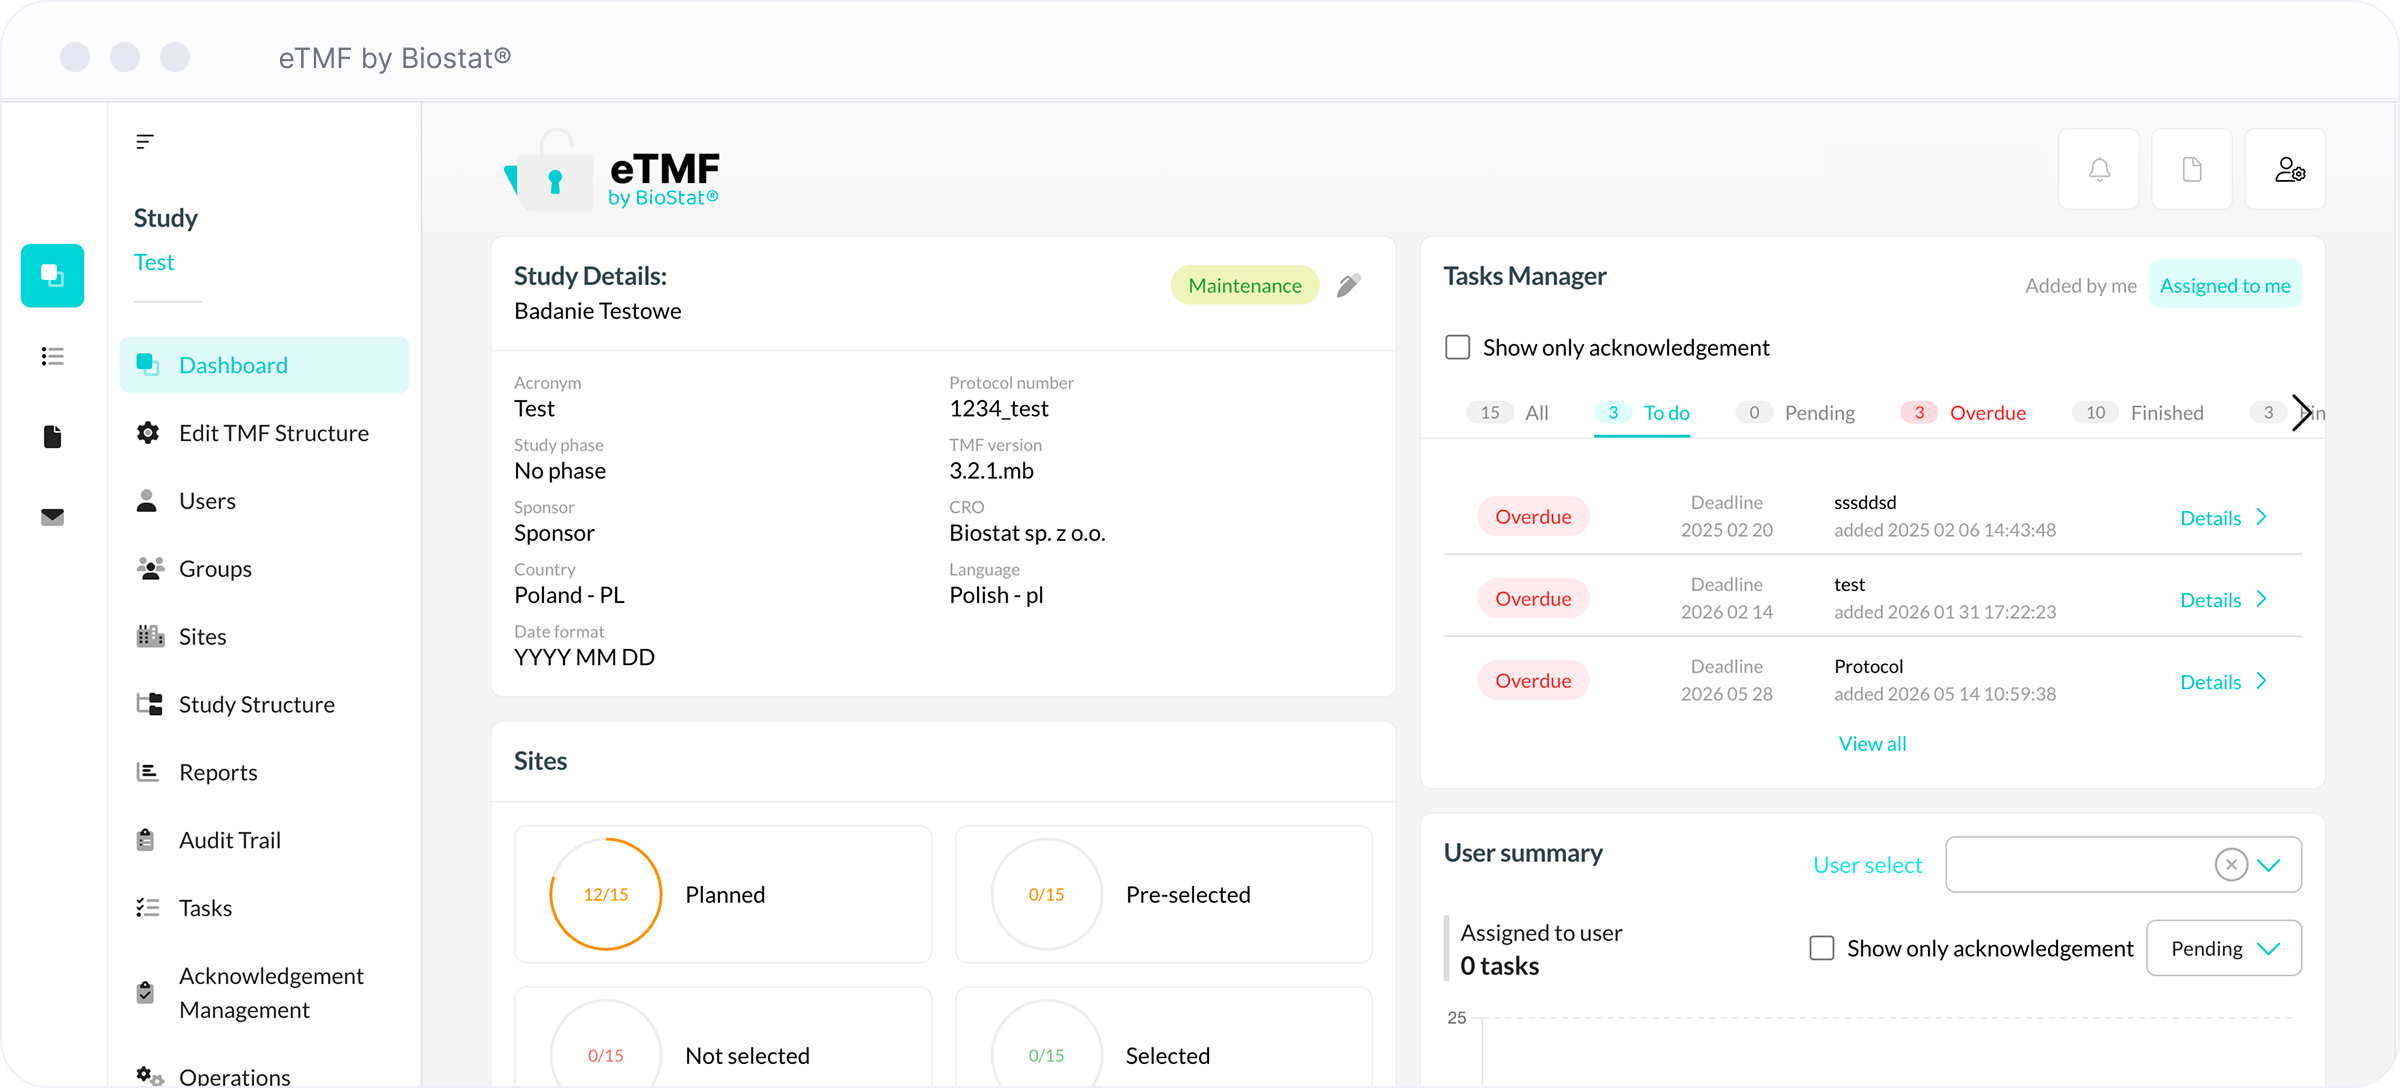Click the Users person icon
The width and height of the screenshot is (2400, 1088).
[x=147, y=501]
